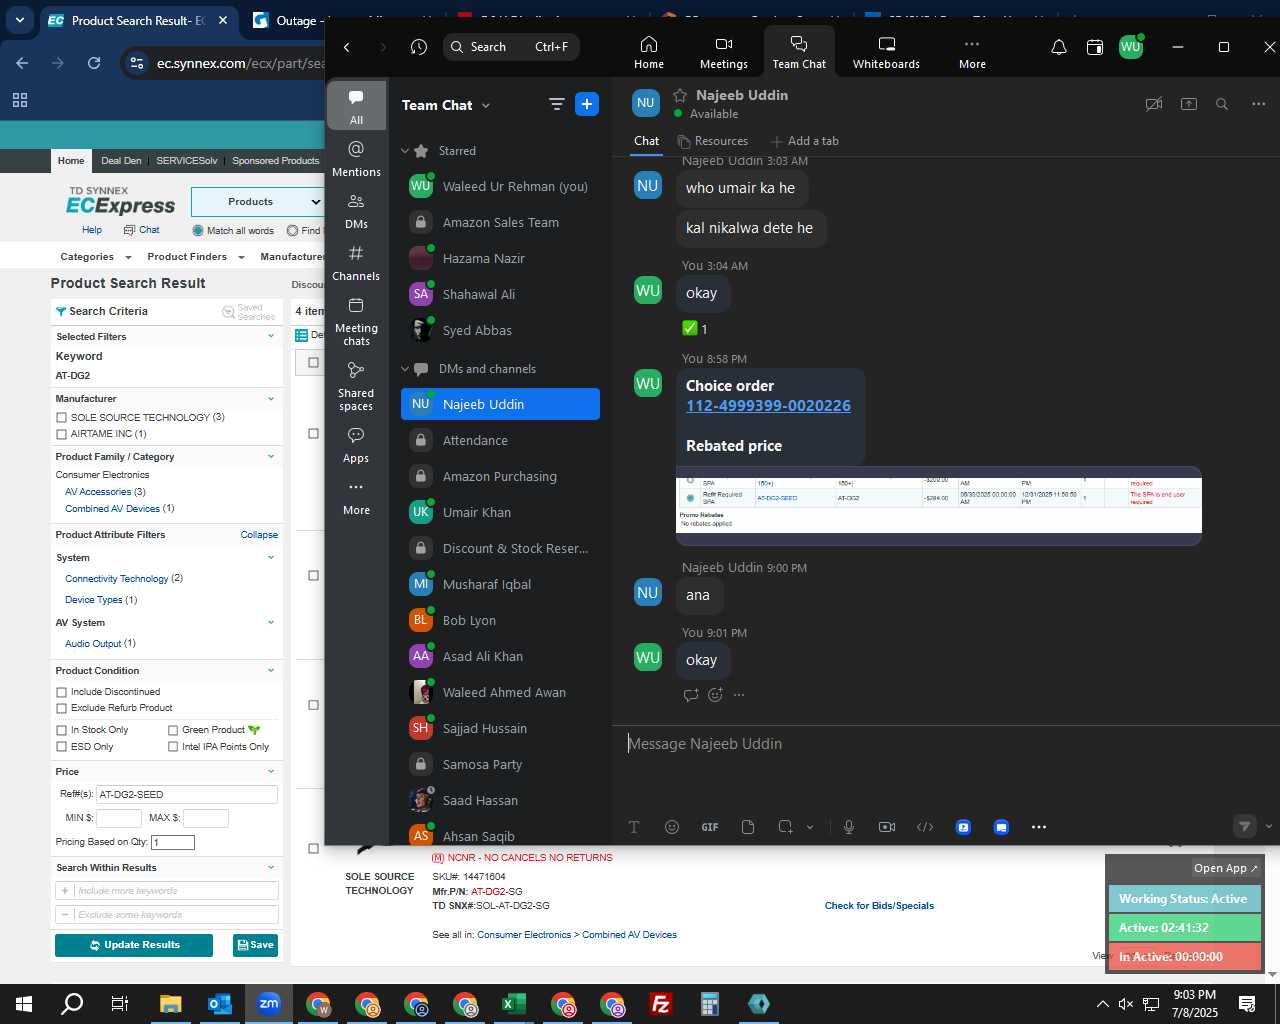Click Add a tab in chat
1280x1024 pixels.
click(x=804, y=141)
